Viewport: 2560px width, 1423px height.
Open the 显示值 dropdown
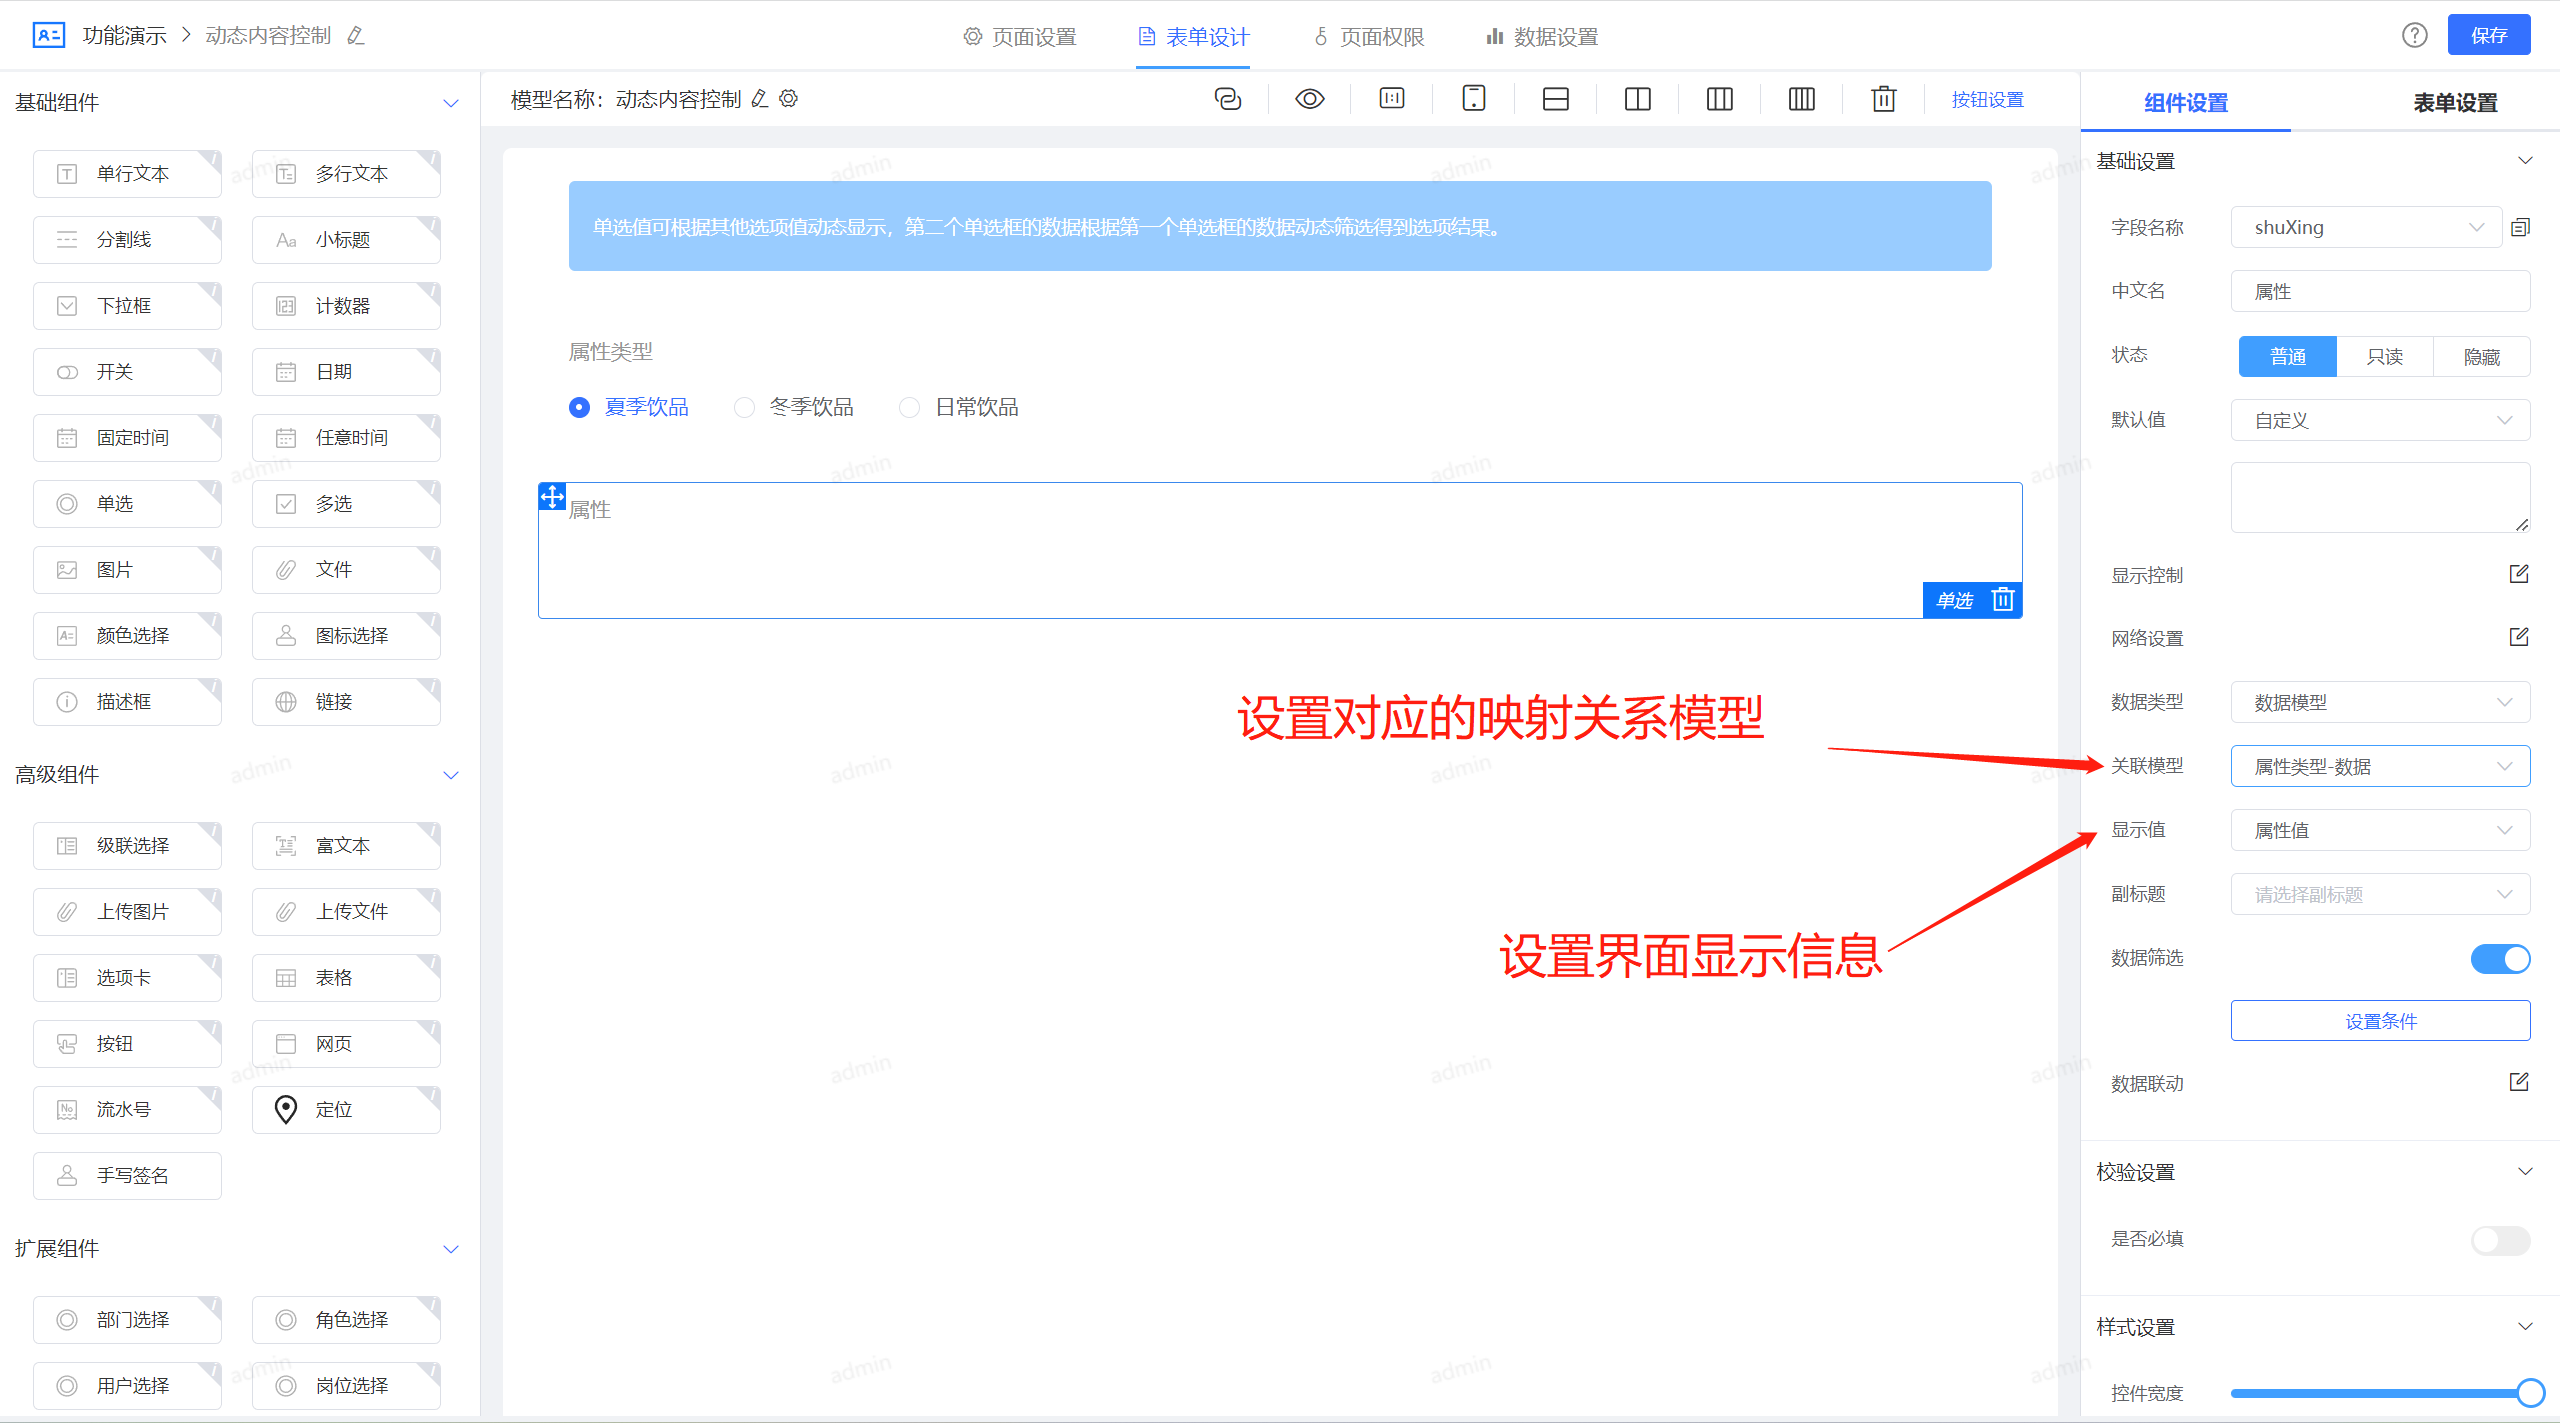tap(2379, 831)
